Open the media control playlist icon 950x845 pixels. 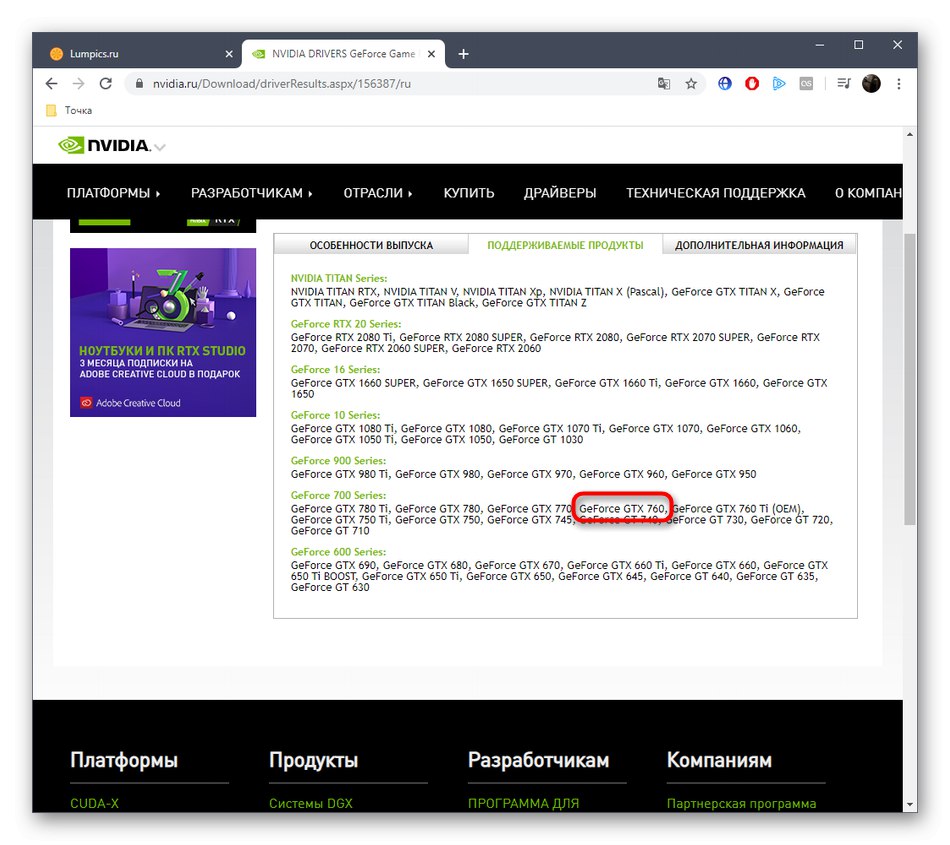(x=844, y=84)
